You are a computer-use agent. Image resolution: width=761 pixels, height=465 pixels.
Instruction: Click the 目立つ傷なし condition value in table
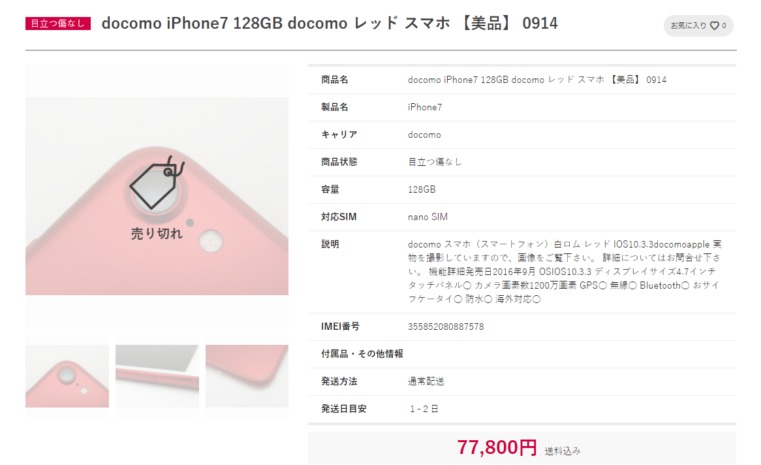[x=434, y=162]
